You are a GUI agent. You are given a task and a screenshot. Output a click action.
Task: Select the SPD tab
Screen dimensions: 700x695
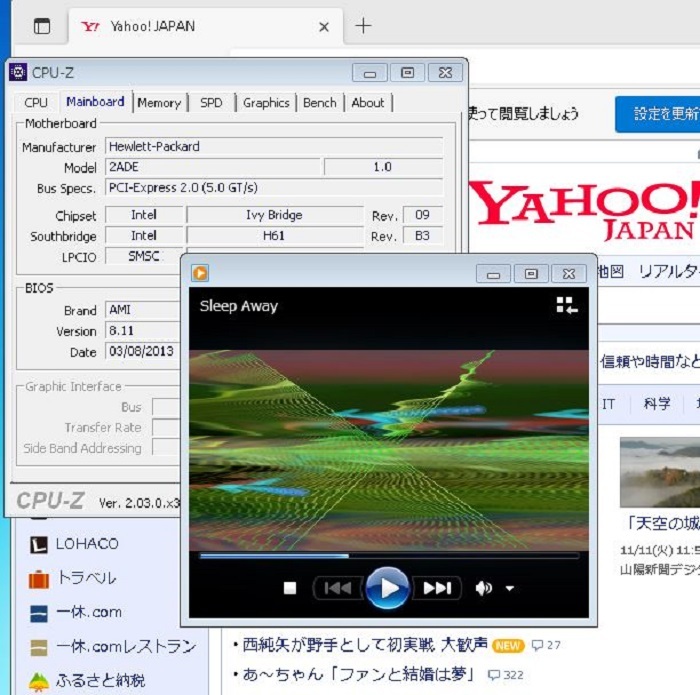(211, 103)
